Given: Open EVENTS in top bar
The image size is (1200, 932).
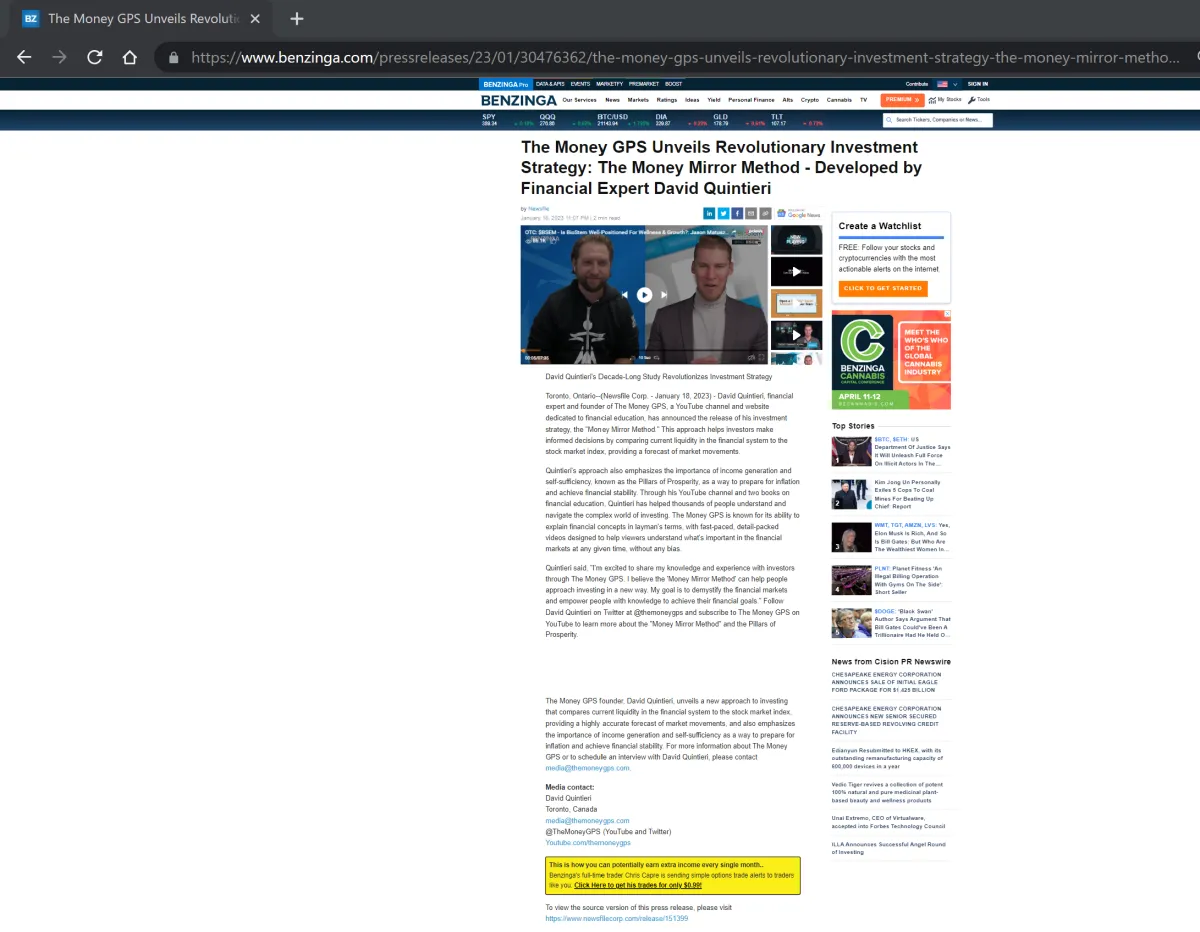Looking at the screenshot, I should (x=580, y=84).
